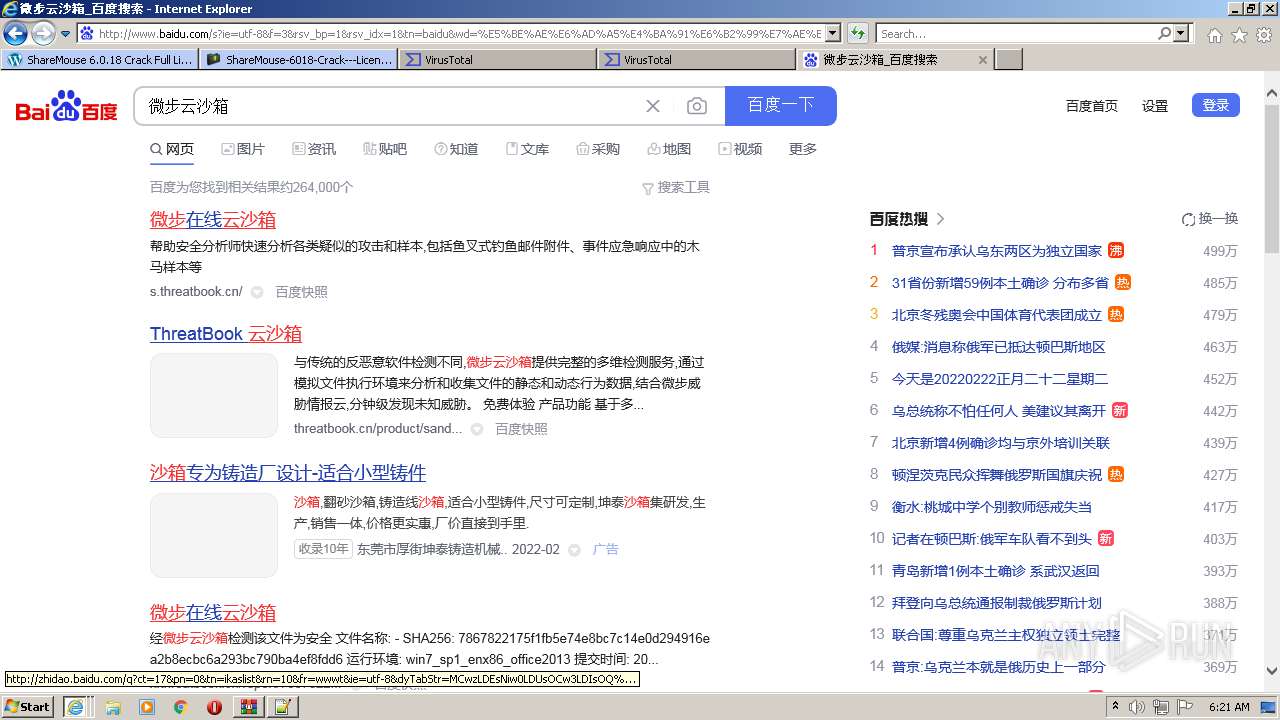Click the verified badge next to s.threatbook.cn/

(257, 292)
